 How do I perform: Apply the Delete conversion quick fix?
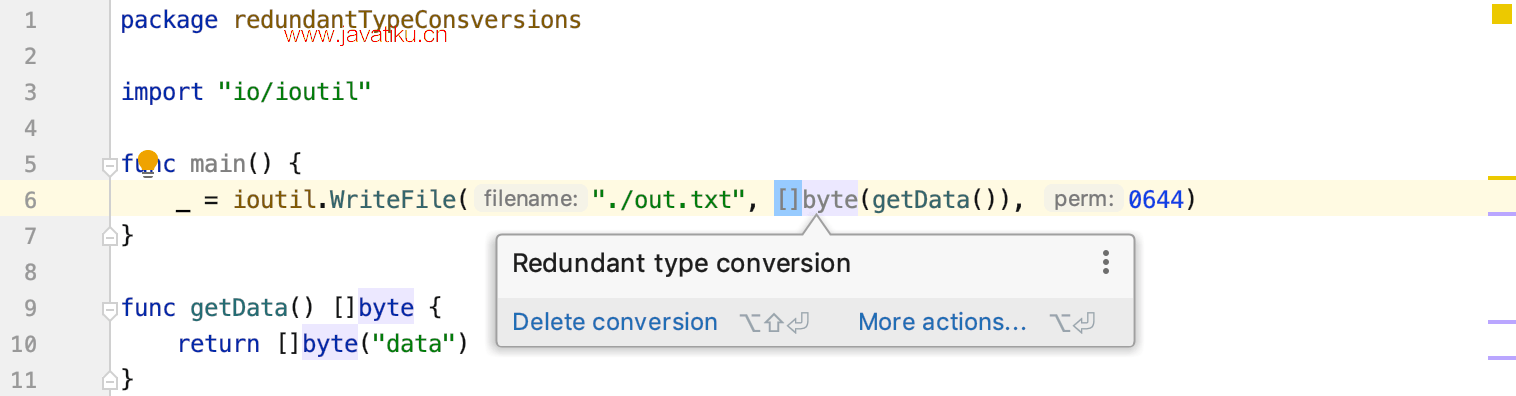coord(615,322)
